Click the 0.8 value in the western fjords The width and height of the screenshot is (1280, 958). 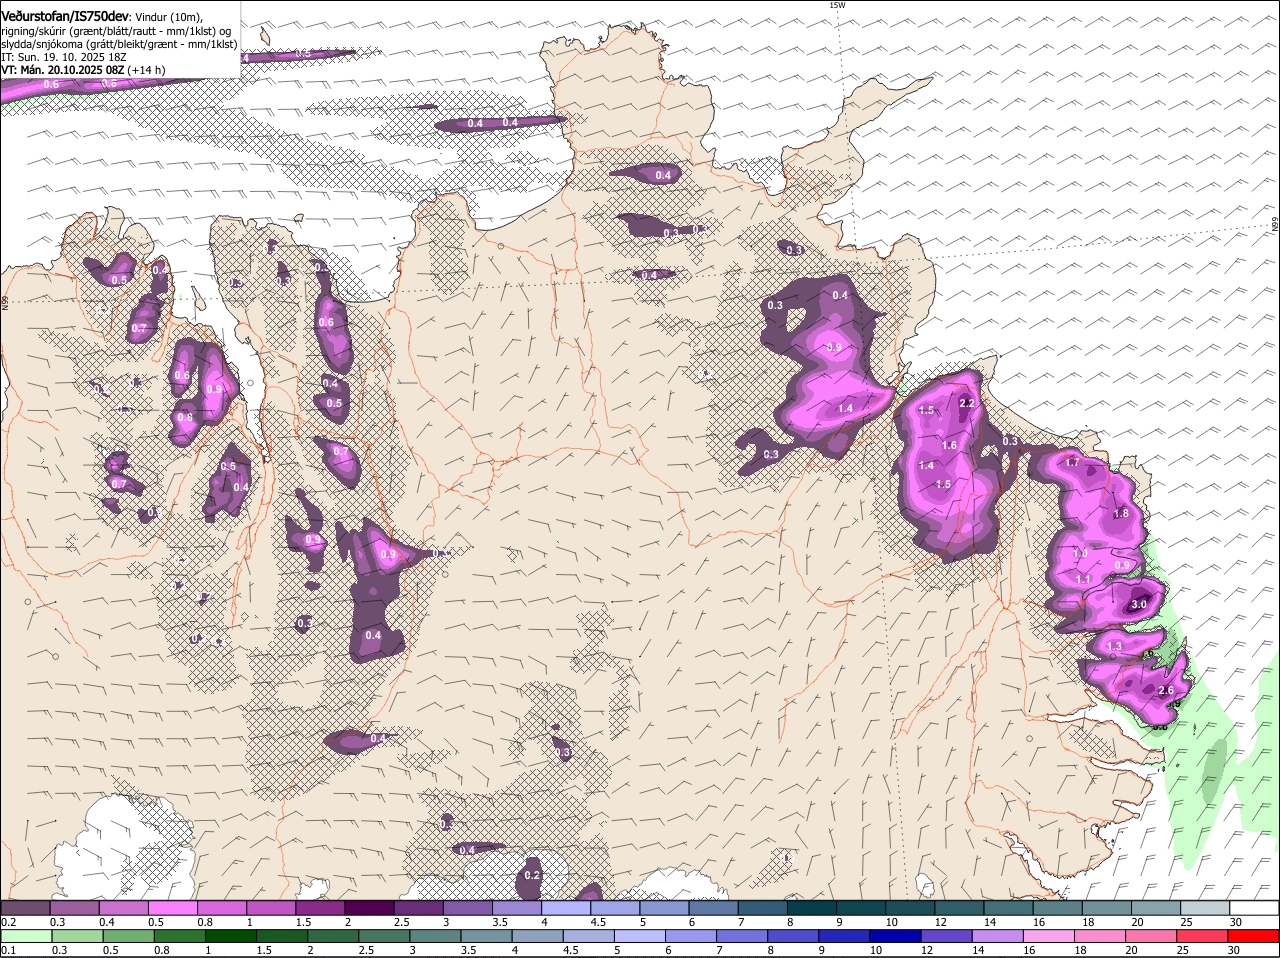[184, 417]
